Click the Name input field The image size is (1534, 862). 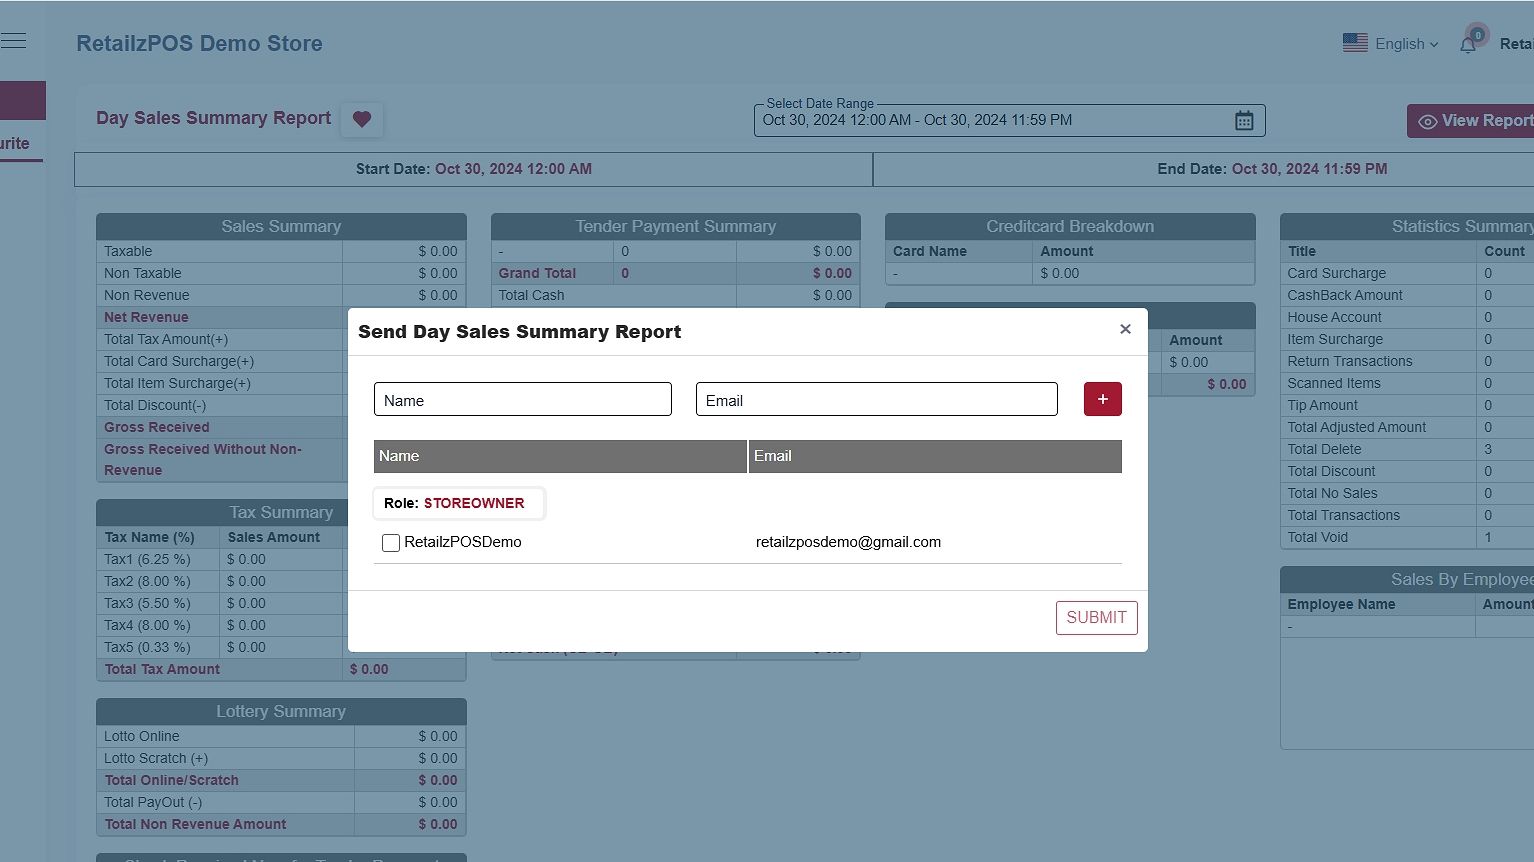522,400
